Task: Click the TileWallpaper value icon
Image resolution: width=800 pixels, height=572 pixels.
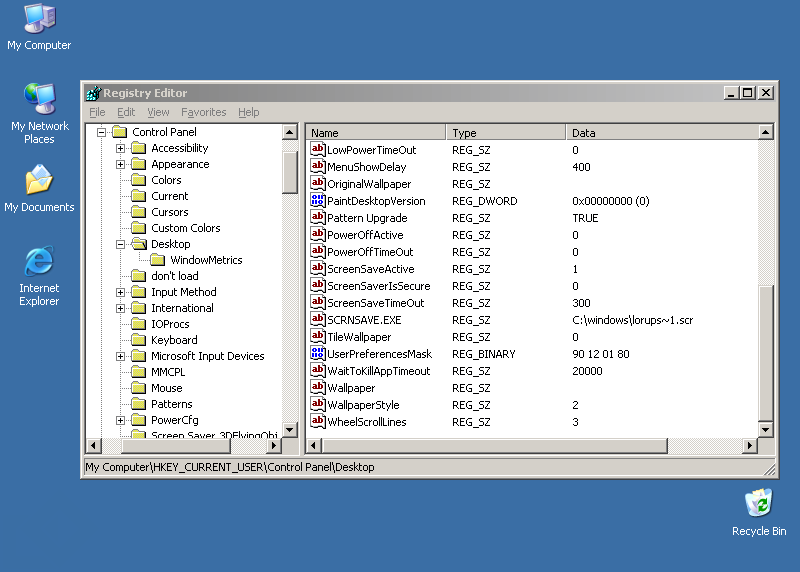Action: tap(317, 337)
